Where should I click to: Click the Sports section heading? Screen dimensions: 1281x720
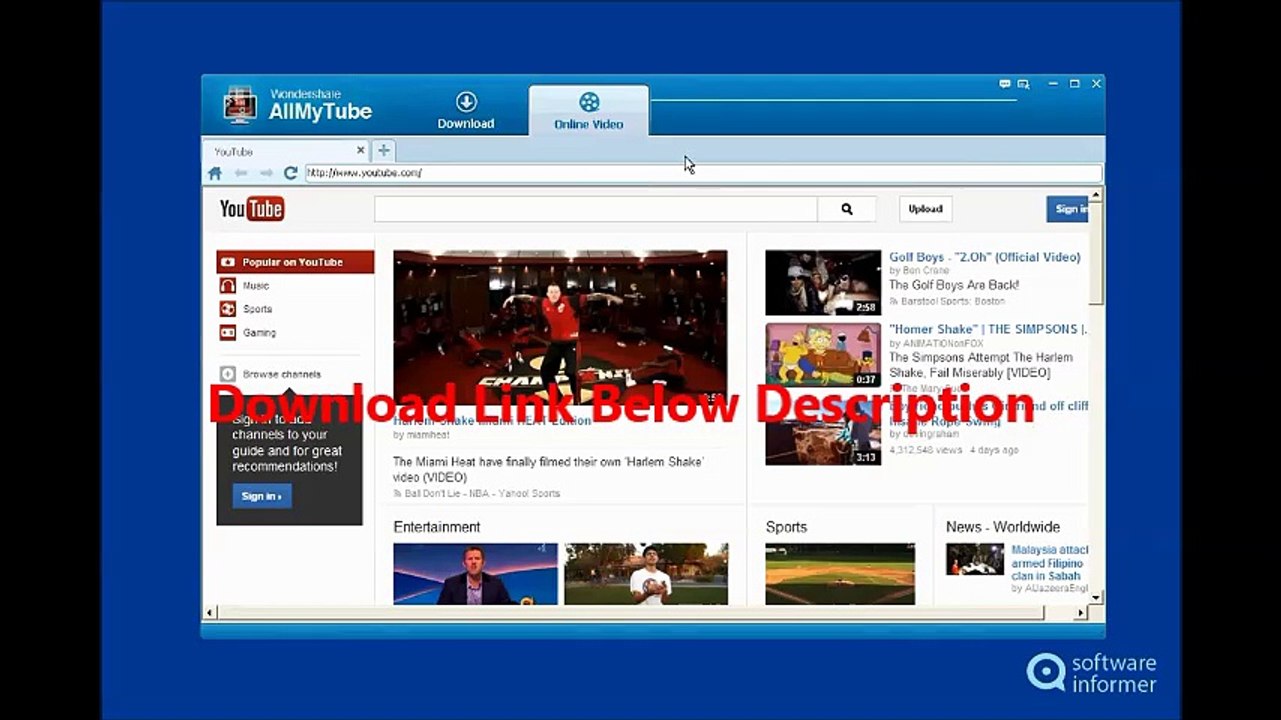(786, 527)
